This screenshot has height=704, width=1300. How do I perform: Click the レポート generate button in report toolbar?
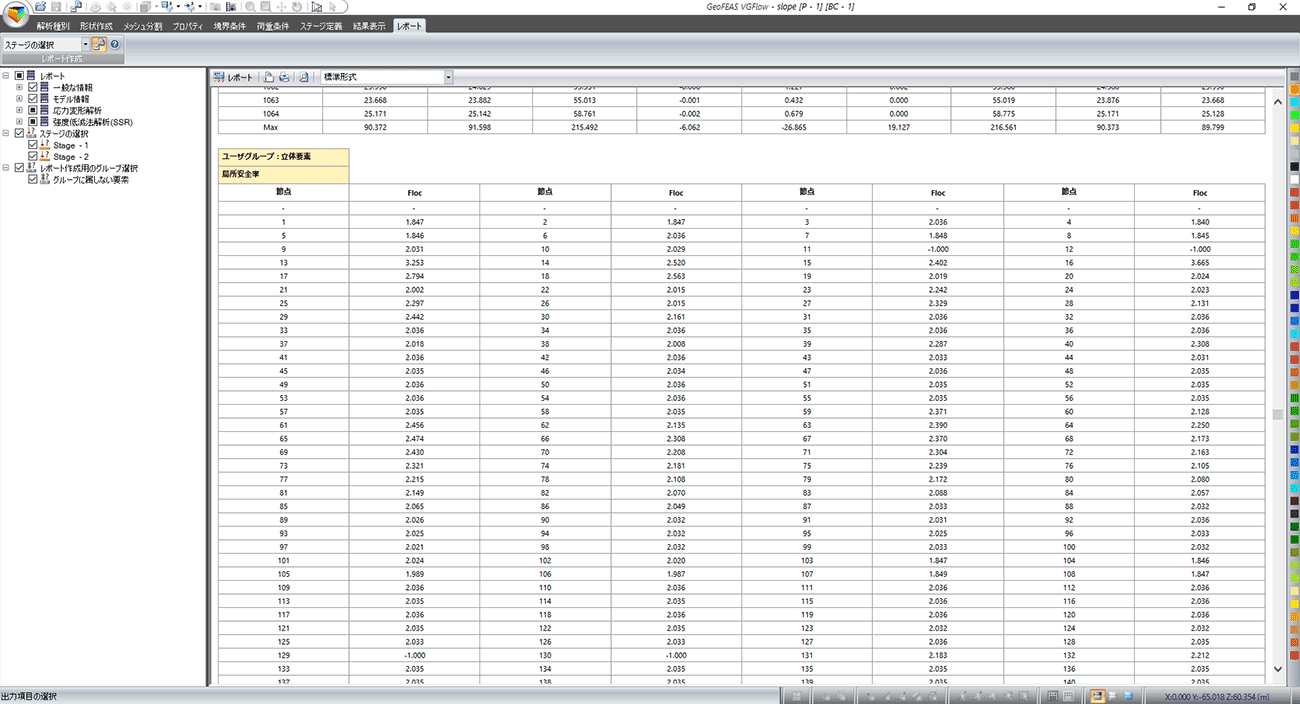coord(234,77)
